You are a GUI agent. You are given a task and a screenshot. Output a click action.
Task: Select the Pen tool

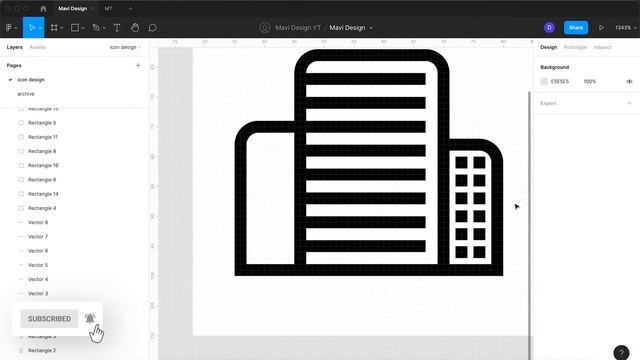pos(96,28)
